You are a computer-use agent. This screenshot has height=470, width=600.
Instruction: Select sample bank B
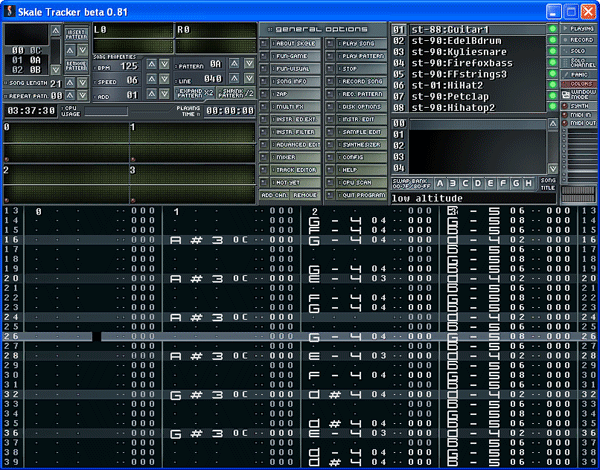pos(453,184)
